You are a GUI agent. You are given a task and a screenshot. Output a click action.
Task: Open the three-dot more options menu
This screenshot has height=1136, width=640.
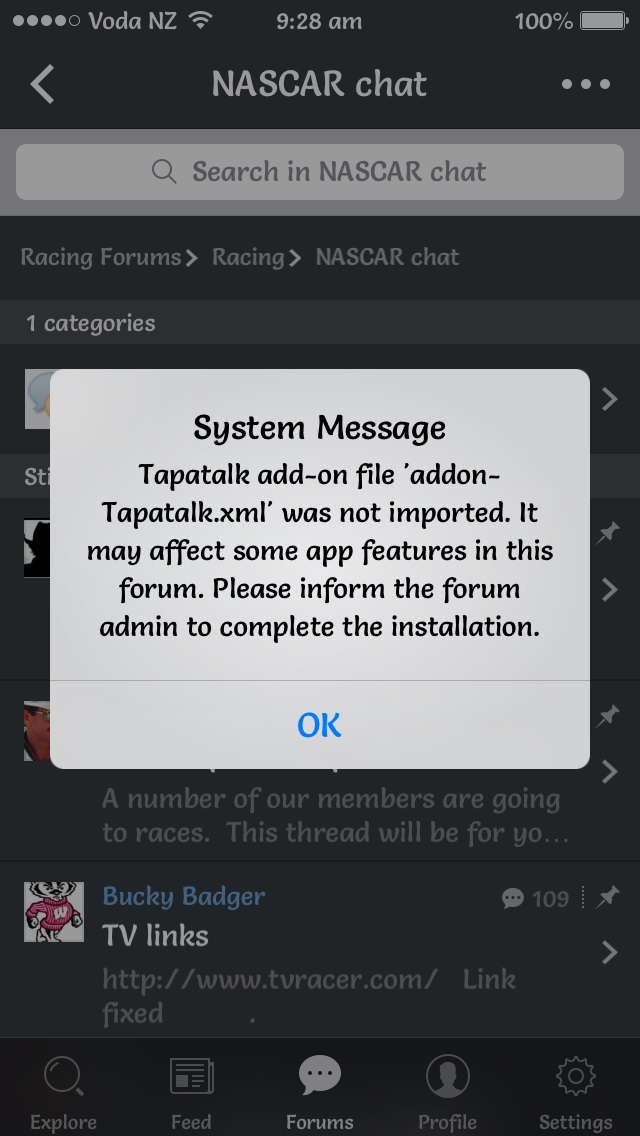586,84
